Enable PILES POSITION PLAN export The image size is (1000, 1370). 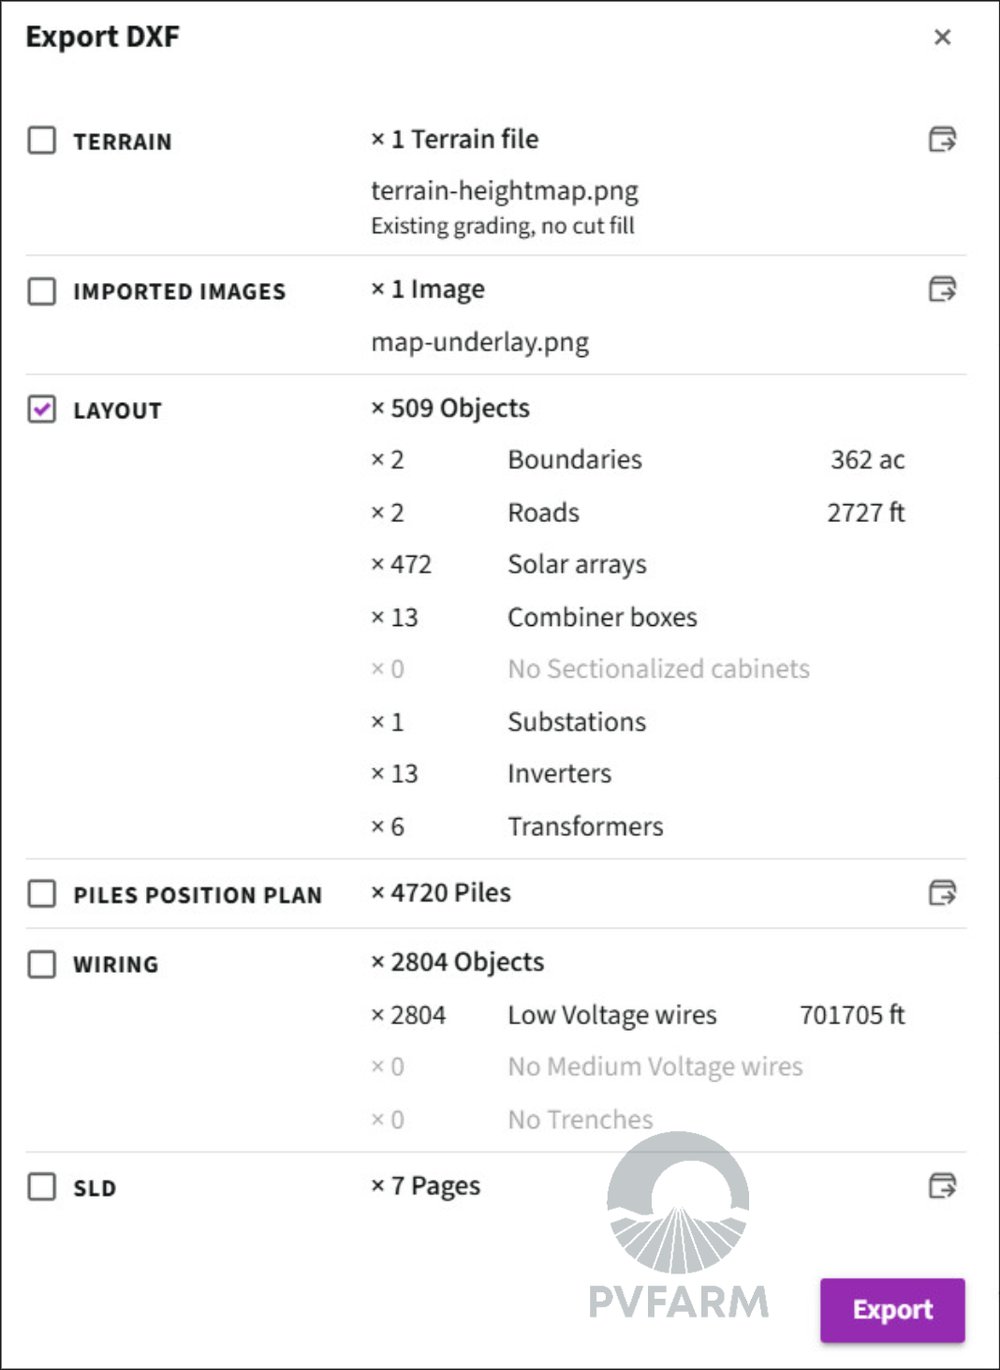click(41, 895)
